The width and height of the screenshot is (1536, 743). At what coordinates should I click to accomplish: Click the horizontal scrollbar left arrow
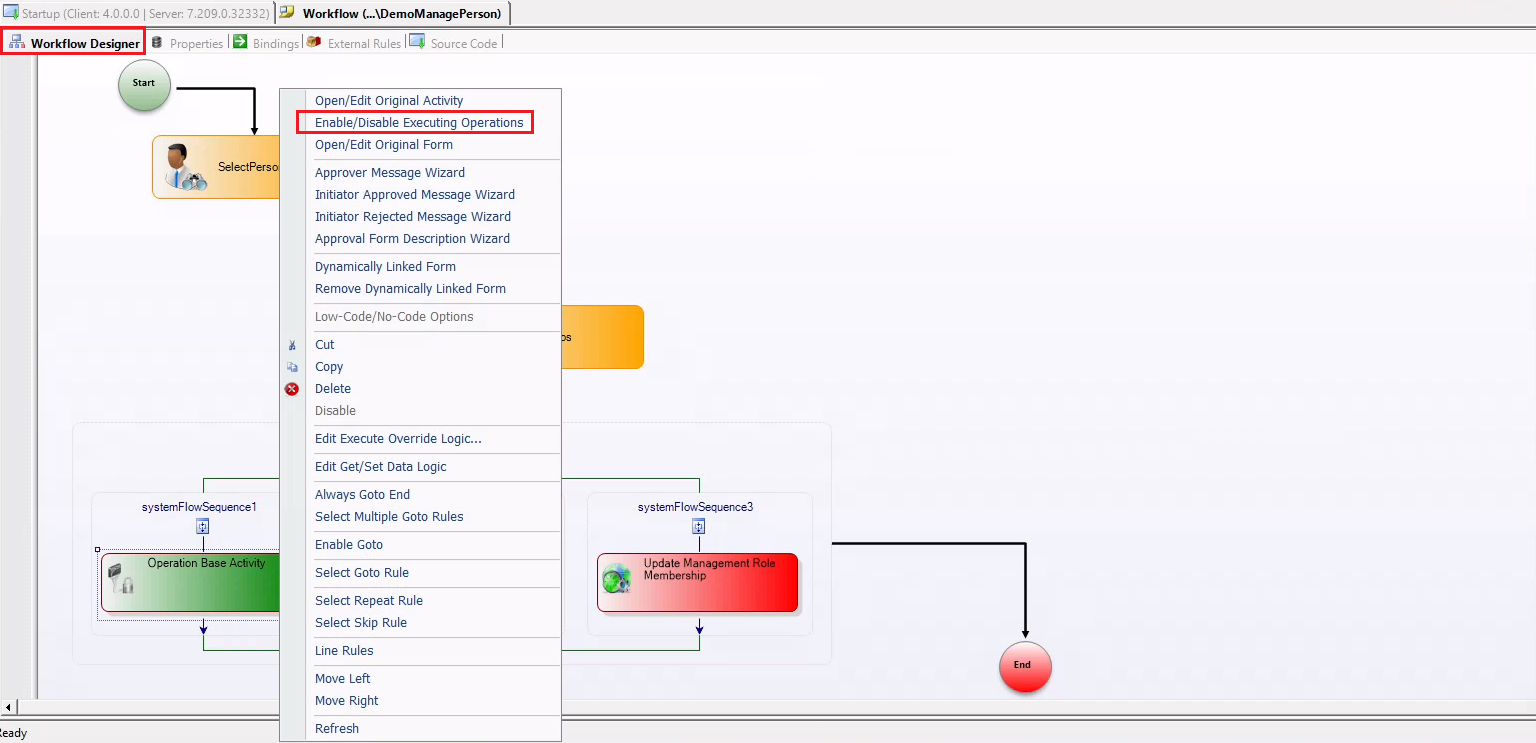coord(9,708)
